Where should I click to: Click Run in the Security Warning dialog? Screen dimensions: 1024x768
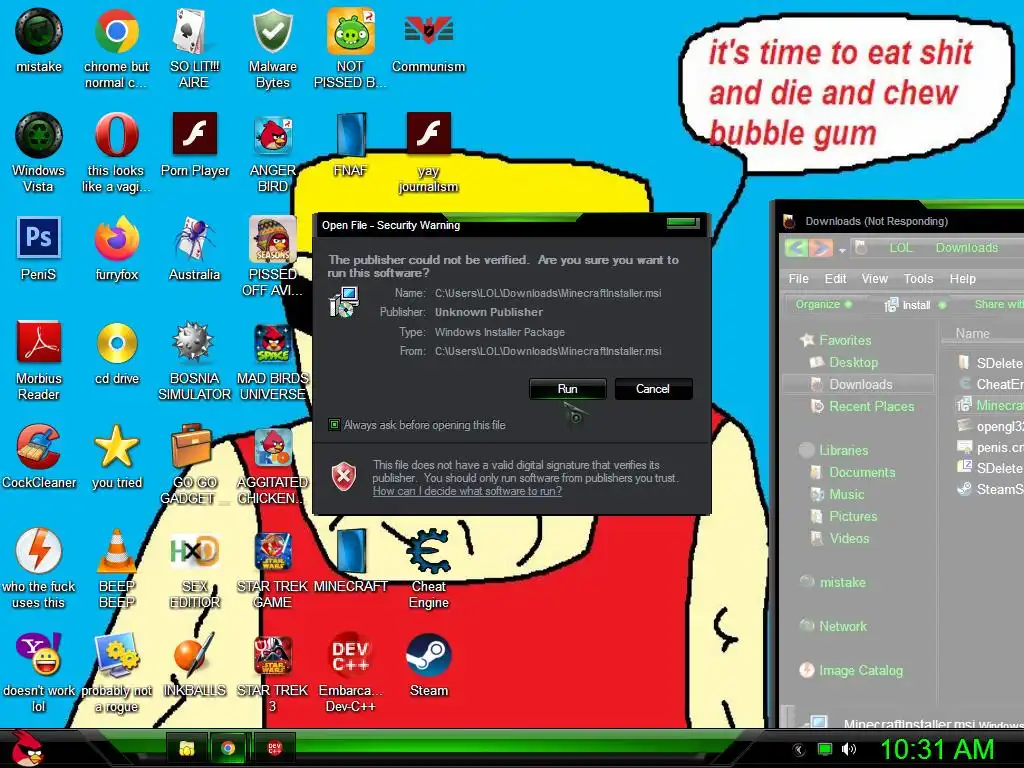coord(568,389)
